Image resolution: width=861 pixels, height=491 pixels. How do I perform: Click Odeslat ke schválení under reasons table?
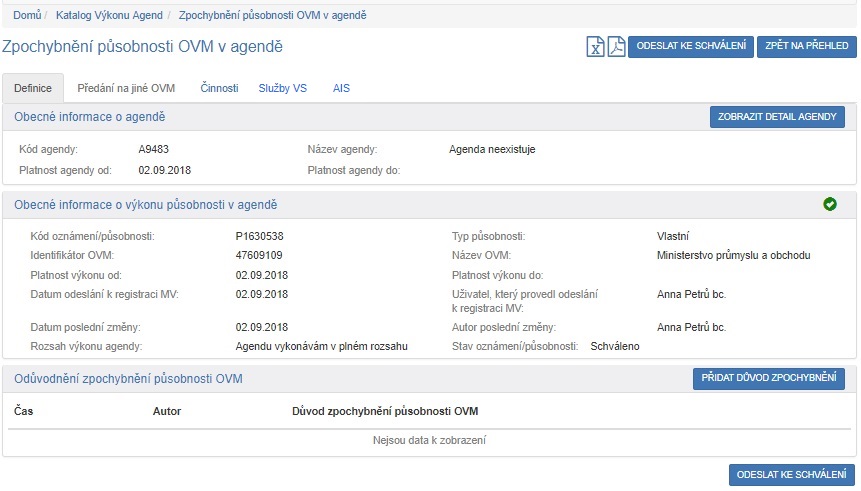(x=791, y=474)
